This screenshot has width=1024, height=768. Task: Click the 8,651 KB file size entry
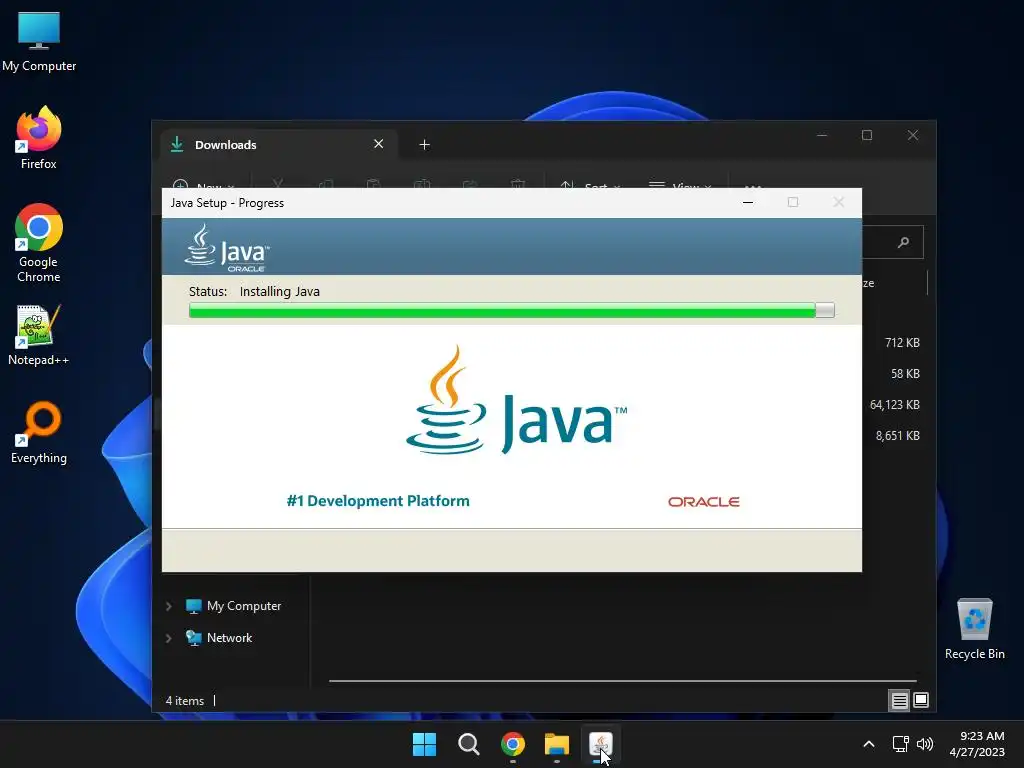point(897,436)
